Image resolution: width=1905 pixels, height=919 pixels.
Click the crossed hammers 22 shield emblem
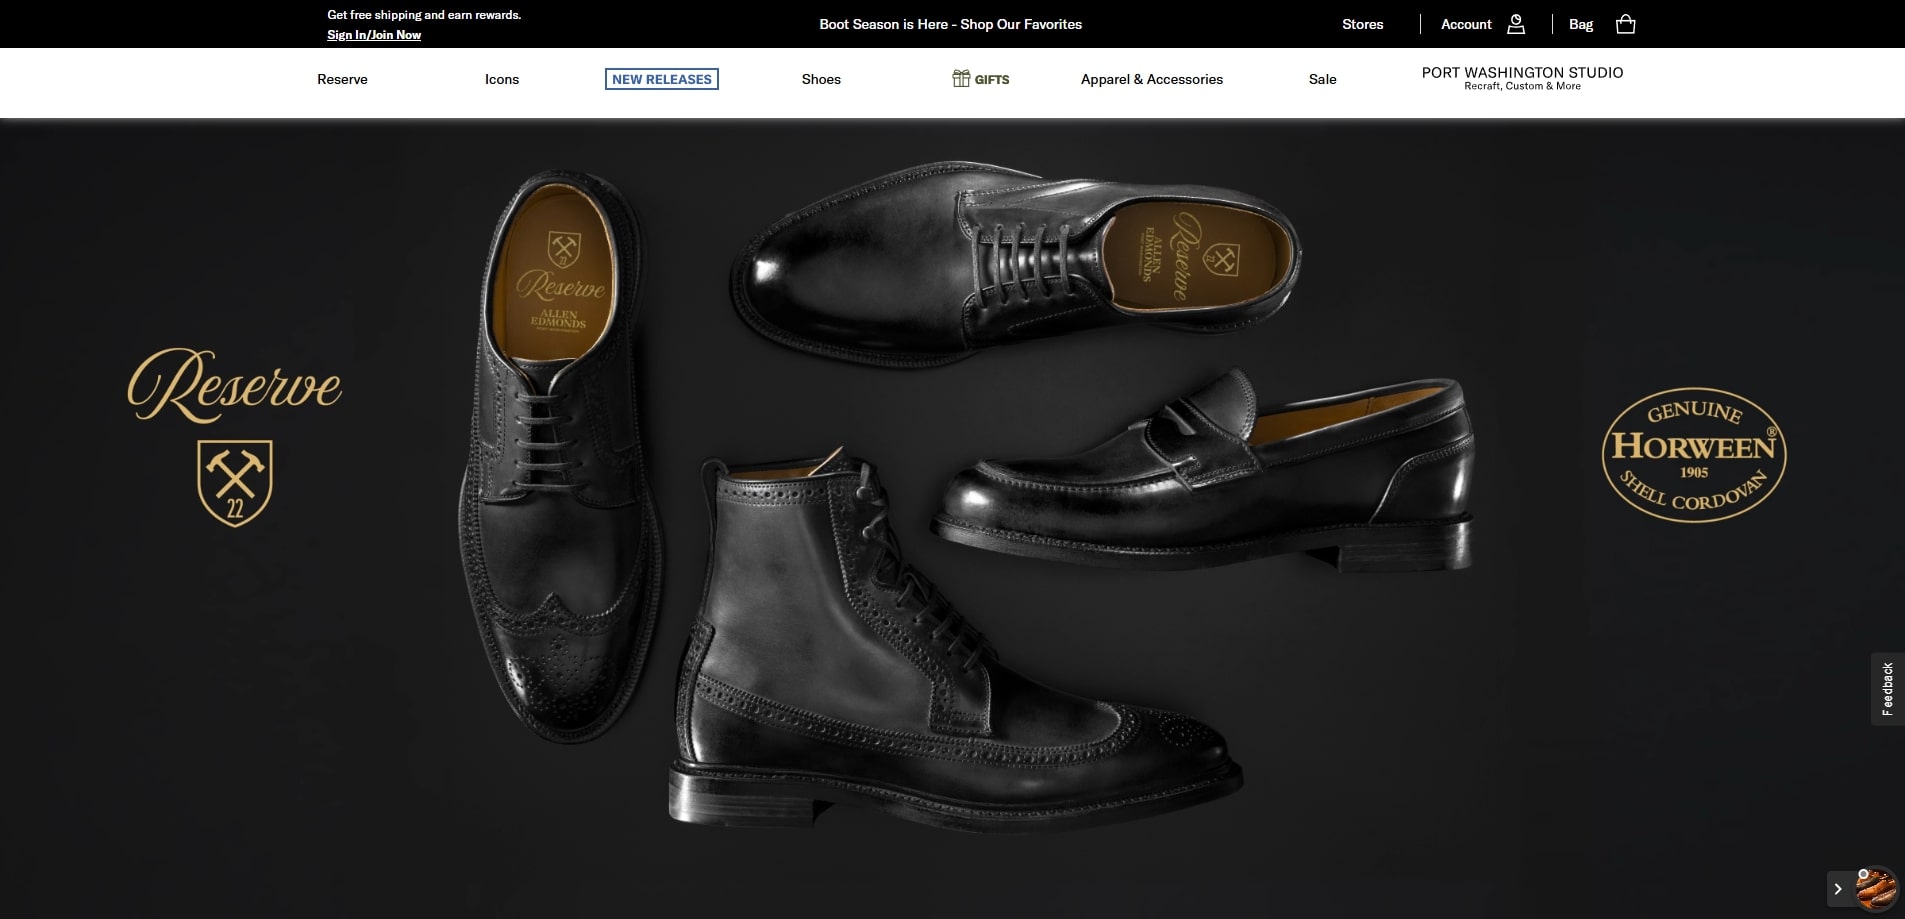(x=235, y=483)
